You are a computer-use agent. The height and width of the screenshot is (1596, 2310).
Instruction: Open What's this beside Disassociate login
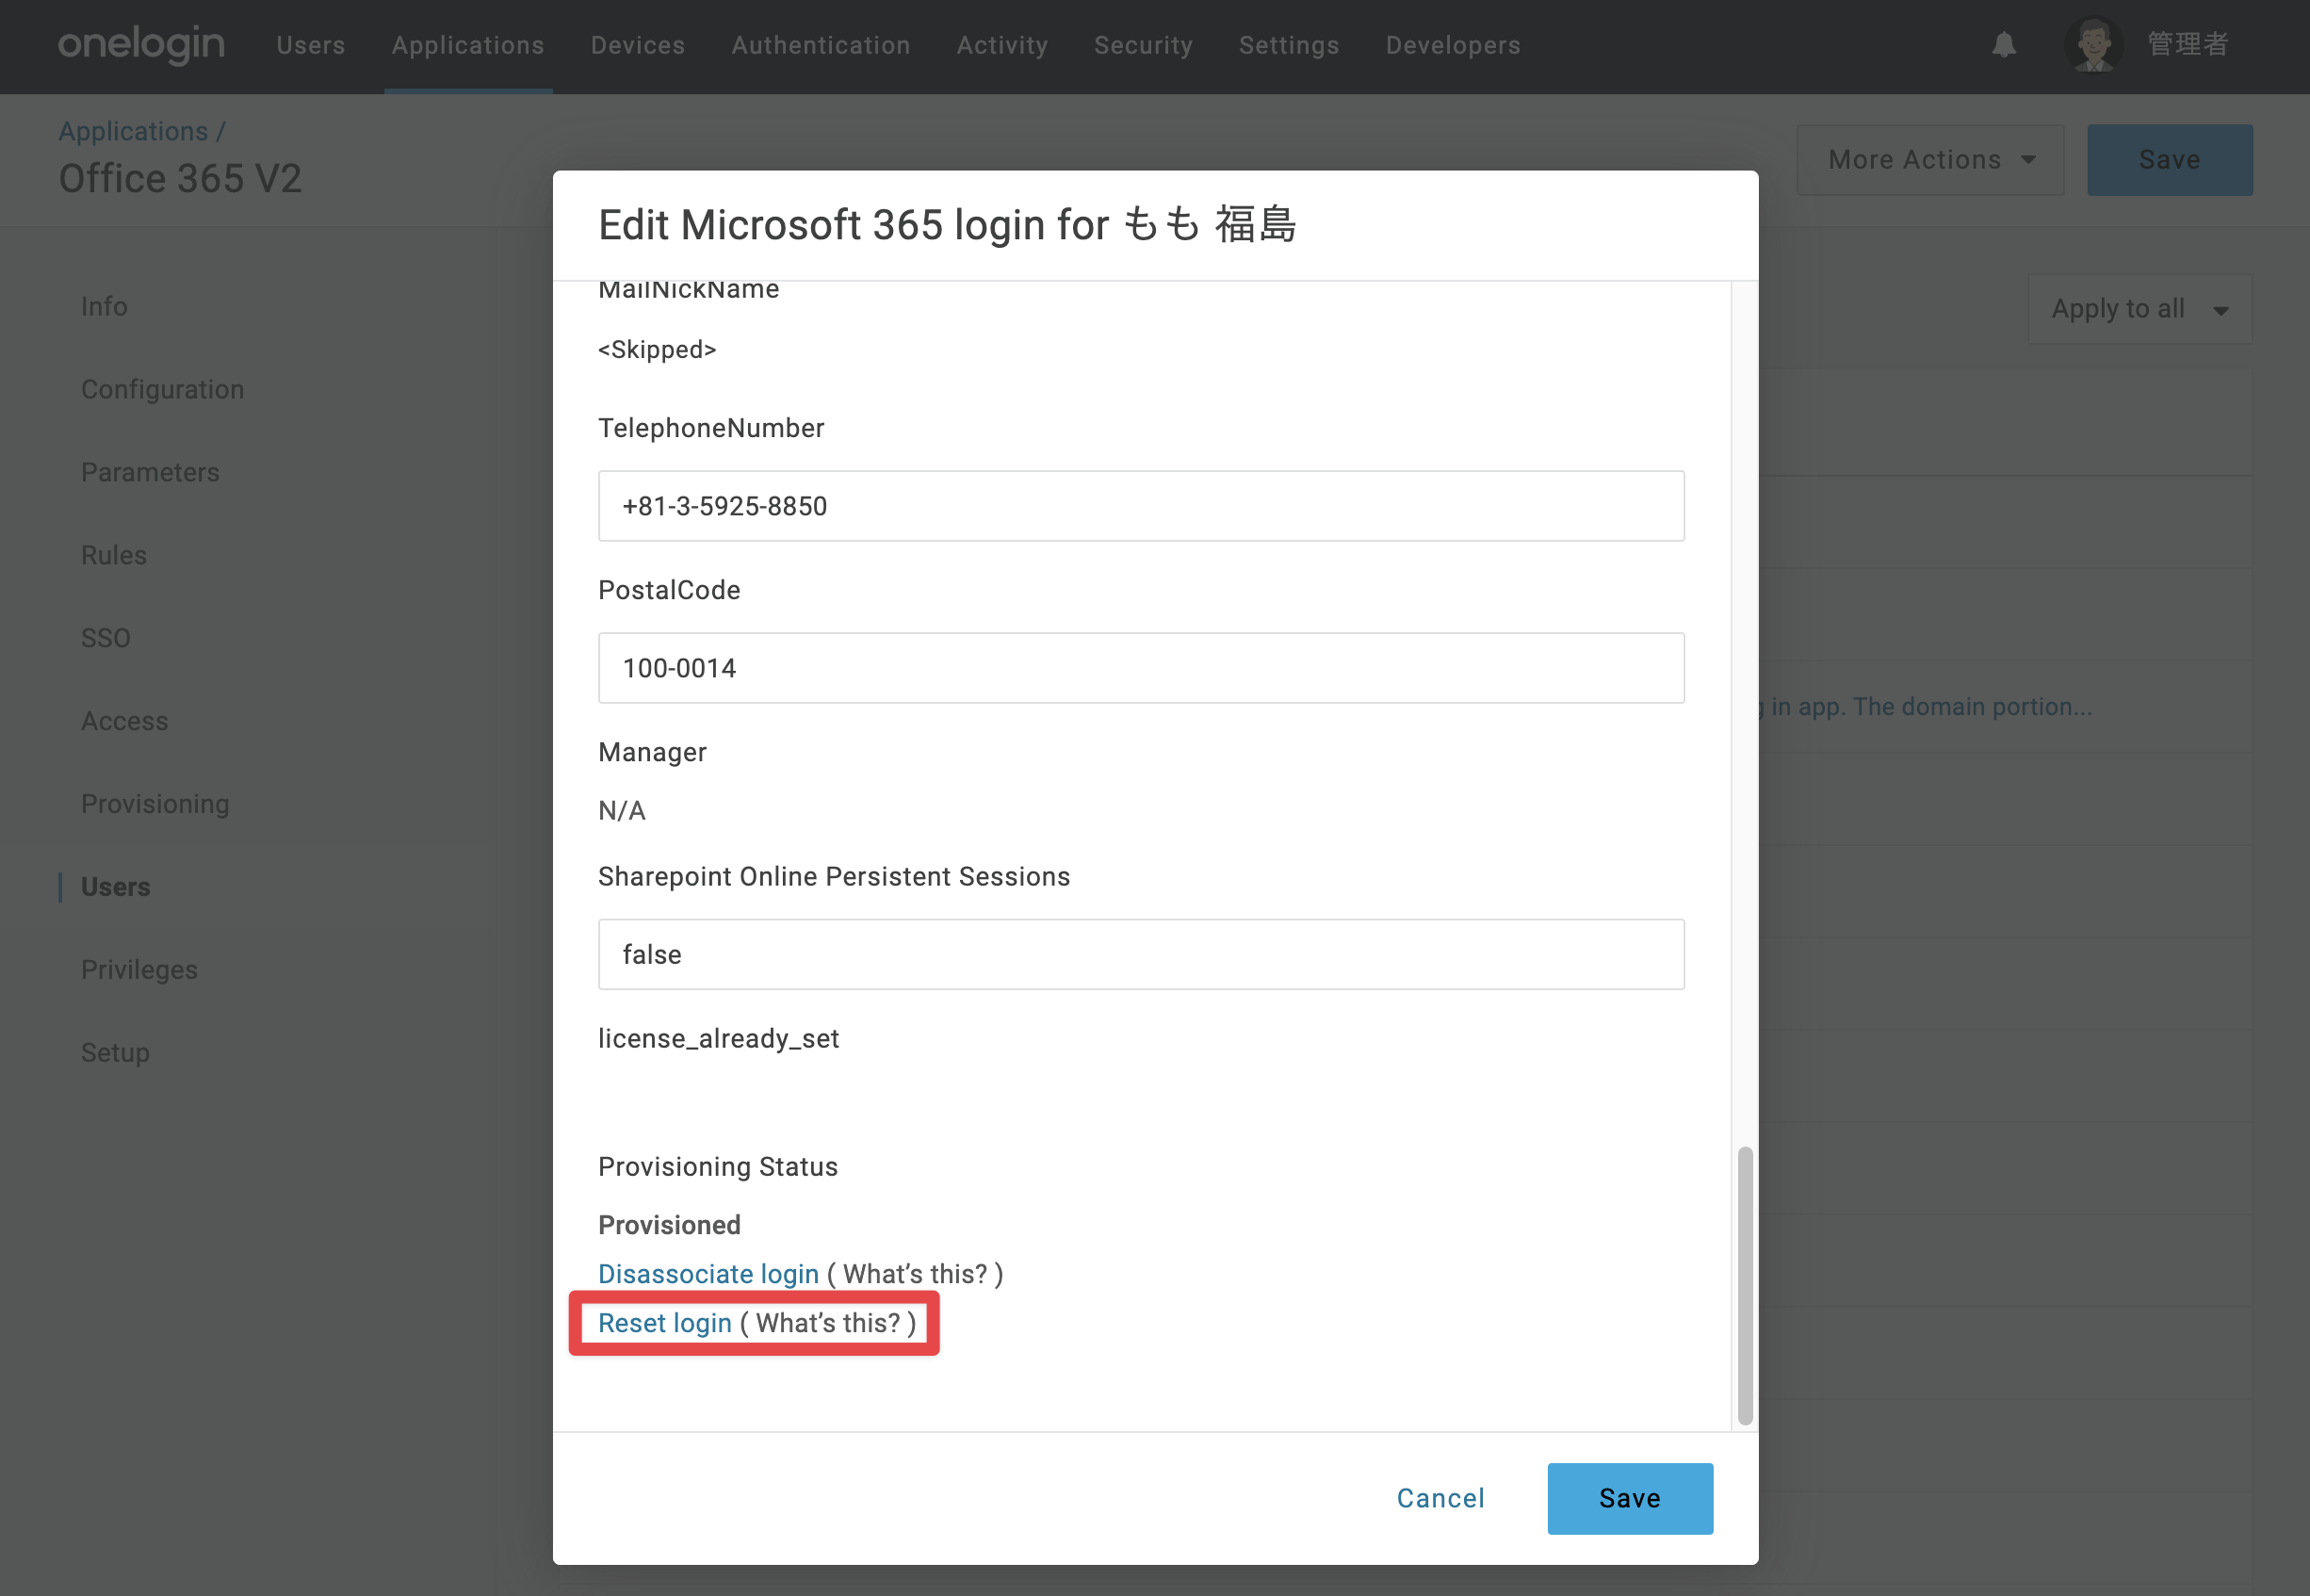915,1274
